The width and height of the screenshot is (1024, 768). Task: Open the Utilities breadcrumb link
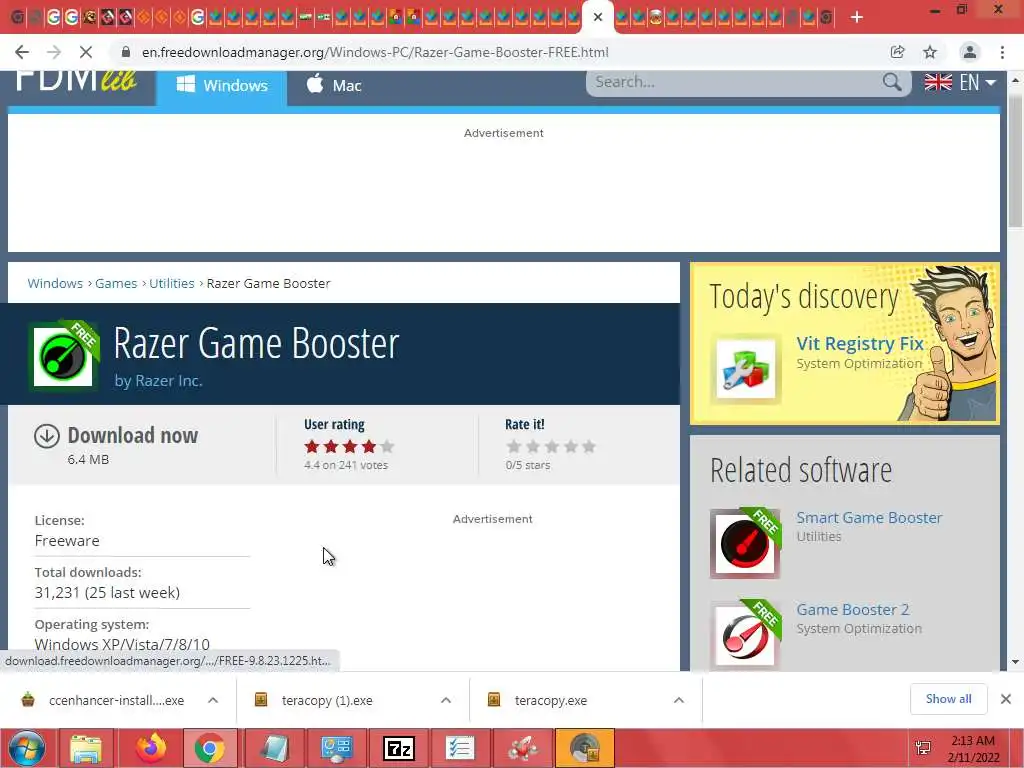[172, 283]
